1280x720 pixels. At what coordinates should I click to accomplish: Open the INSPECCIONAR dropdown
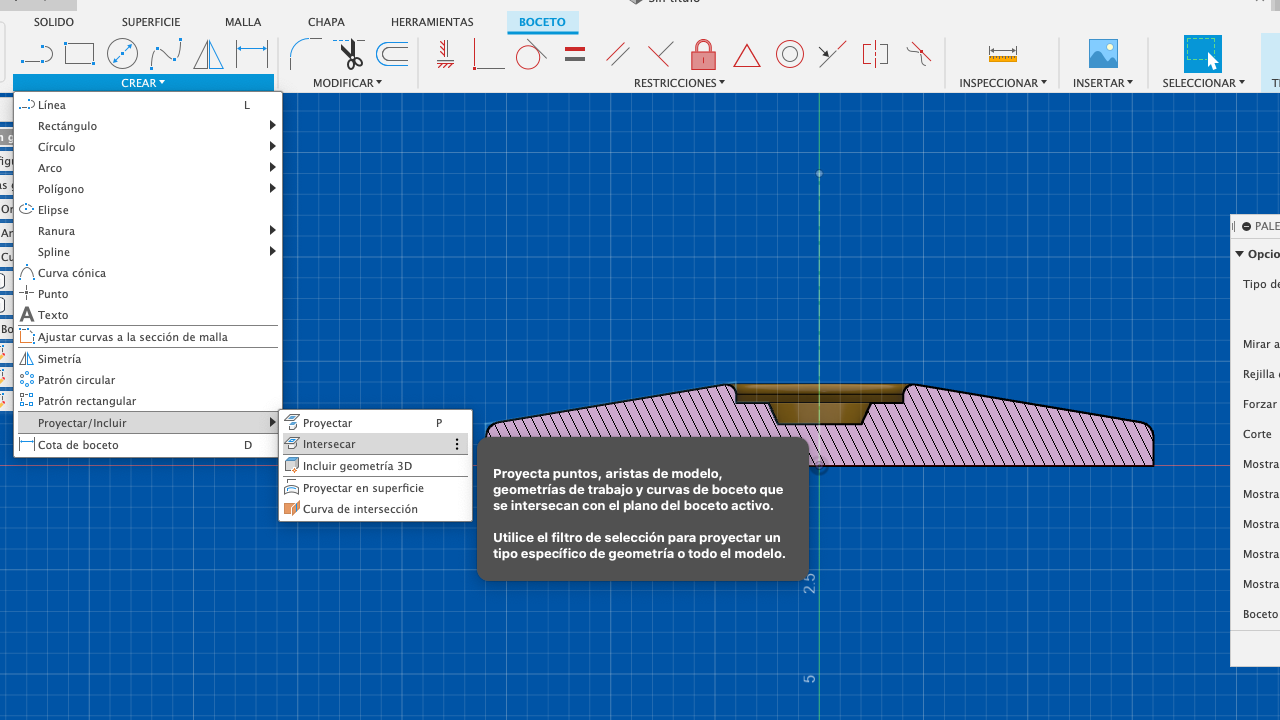point(1002,83)
